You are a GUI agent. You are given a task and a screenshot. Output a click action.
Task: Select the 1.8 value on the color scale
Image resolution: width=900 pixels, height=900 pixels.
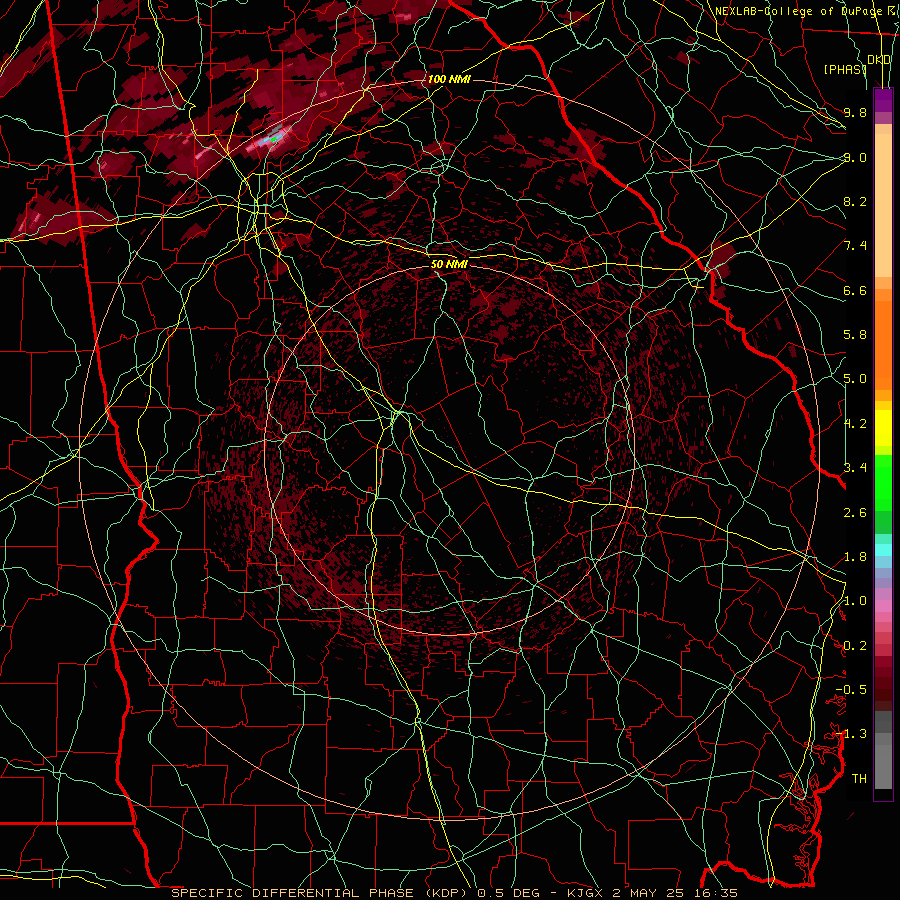tap(855, 557)
